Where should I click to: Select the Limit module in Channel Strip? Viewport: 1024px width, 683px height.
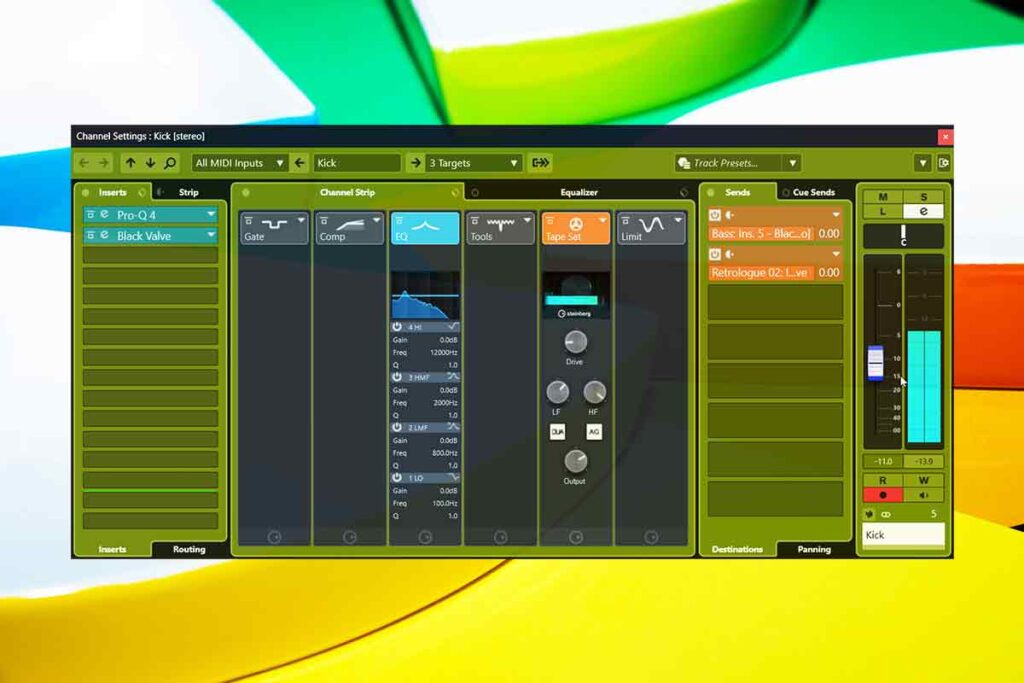pos(650,228)
